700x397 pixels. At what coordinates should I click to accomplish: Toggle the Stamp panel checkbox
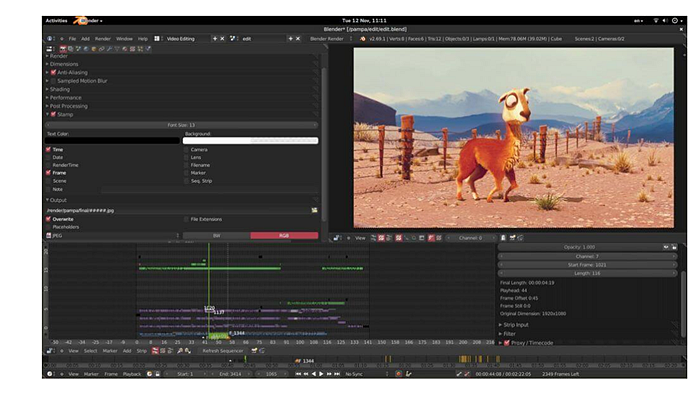(54, 114)
